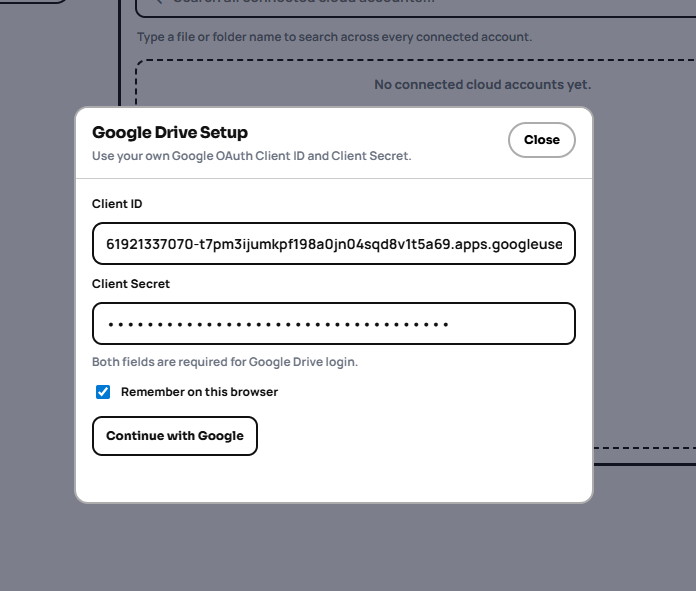The width and height of the screenshot is (696, 591).
Task: Click the 'Remember on this browser' label
Action: coord(199,392)
